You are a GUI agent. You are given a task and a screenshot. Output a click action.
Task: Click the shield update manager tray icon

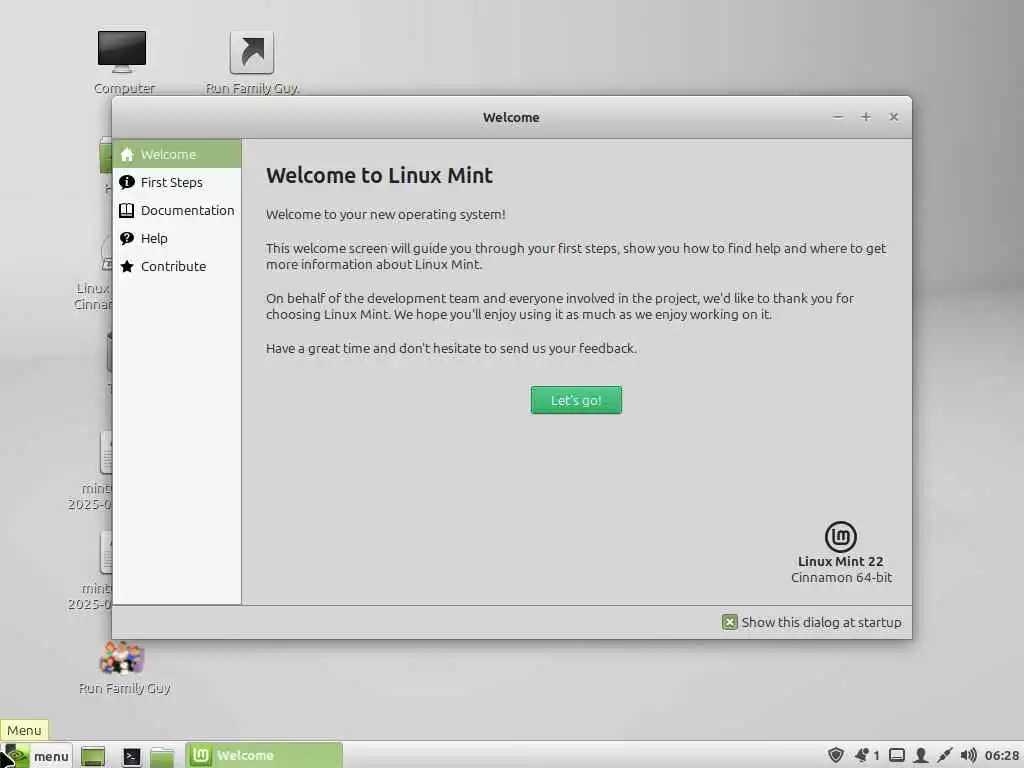[835, 756]
